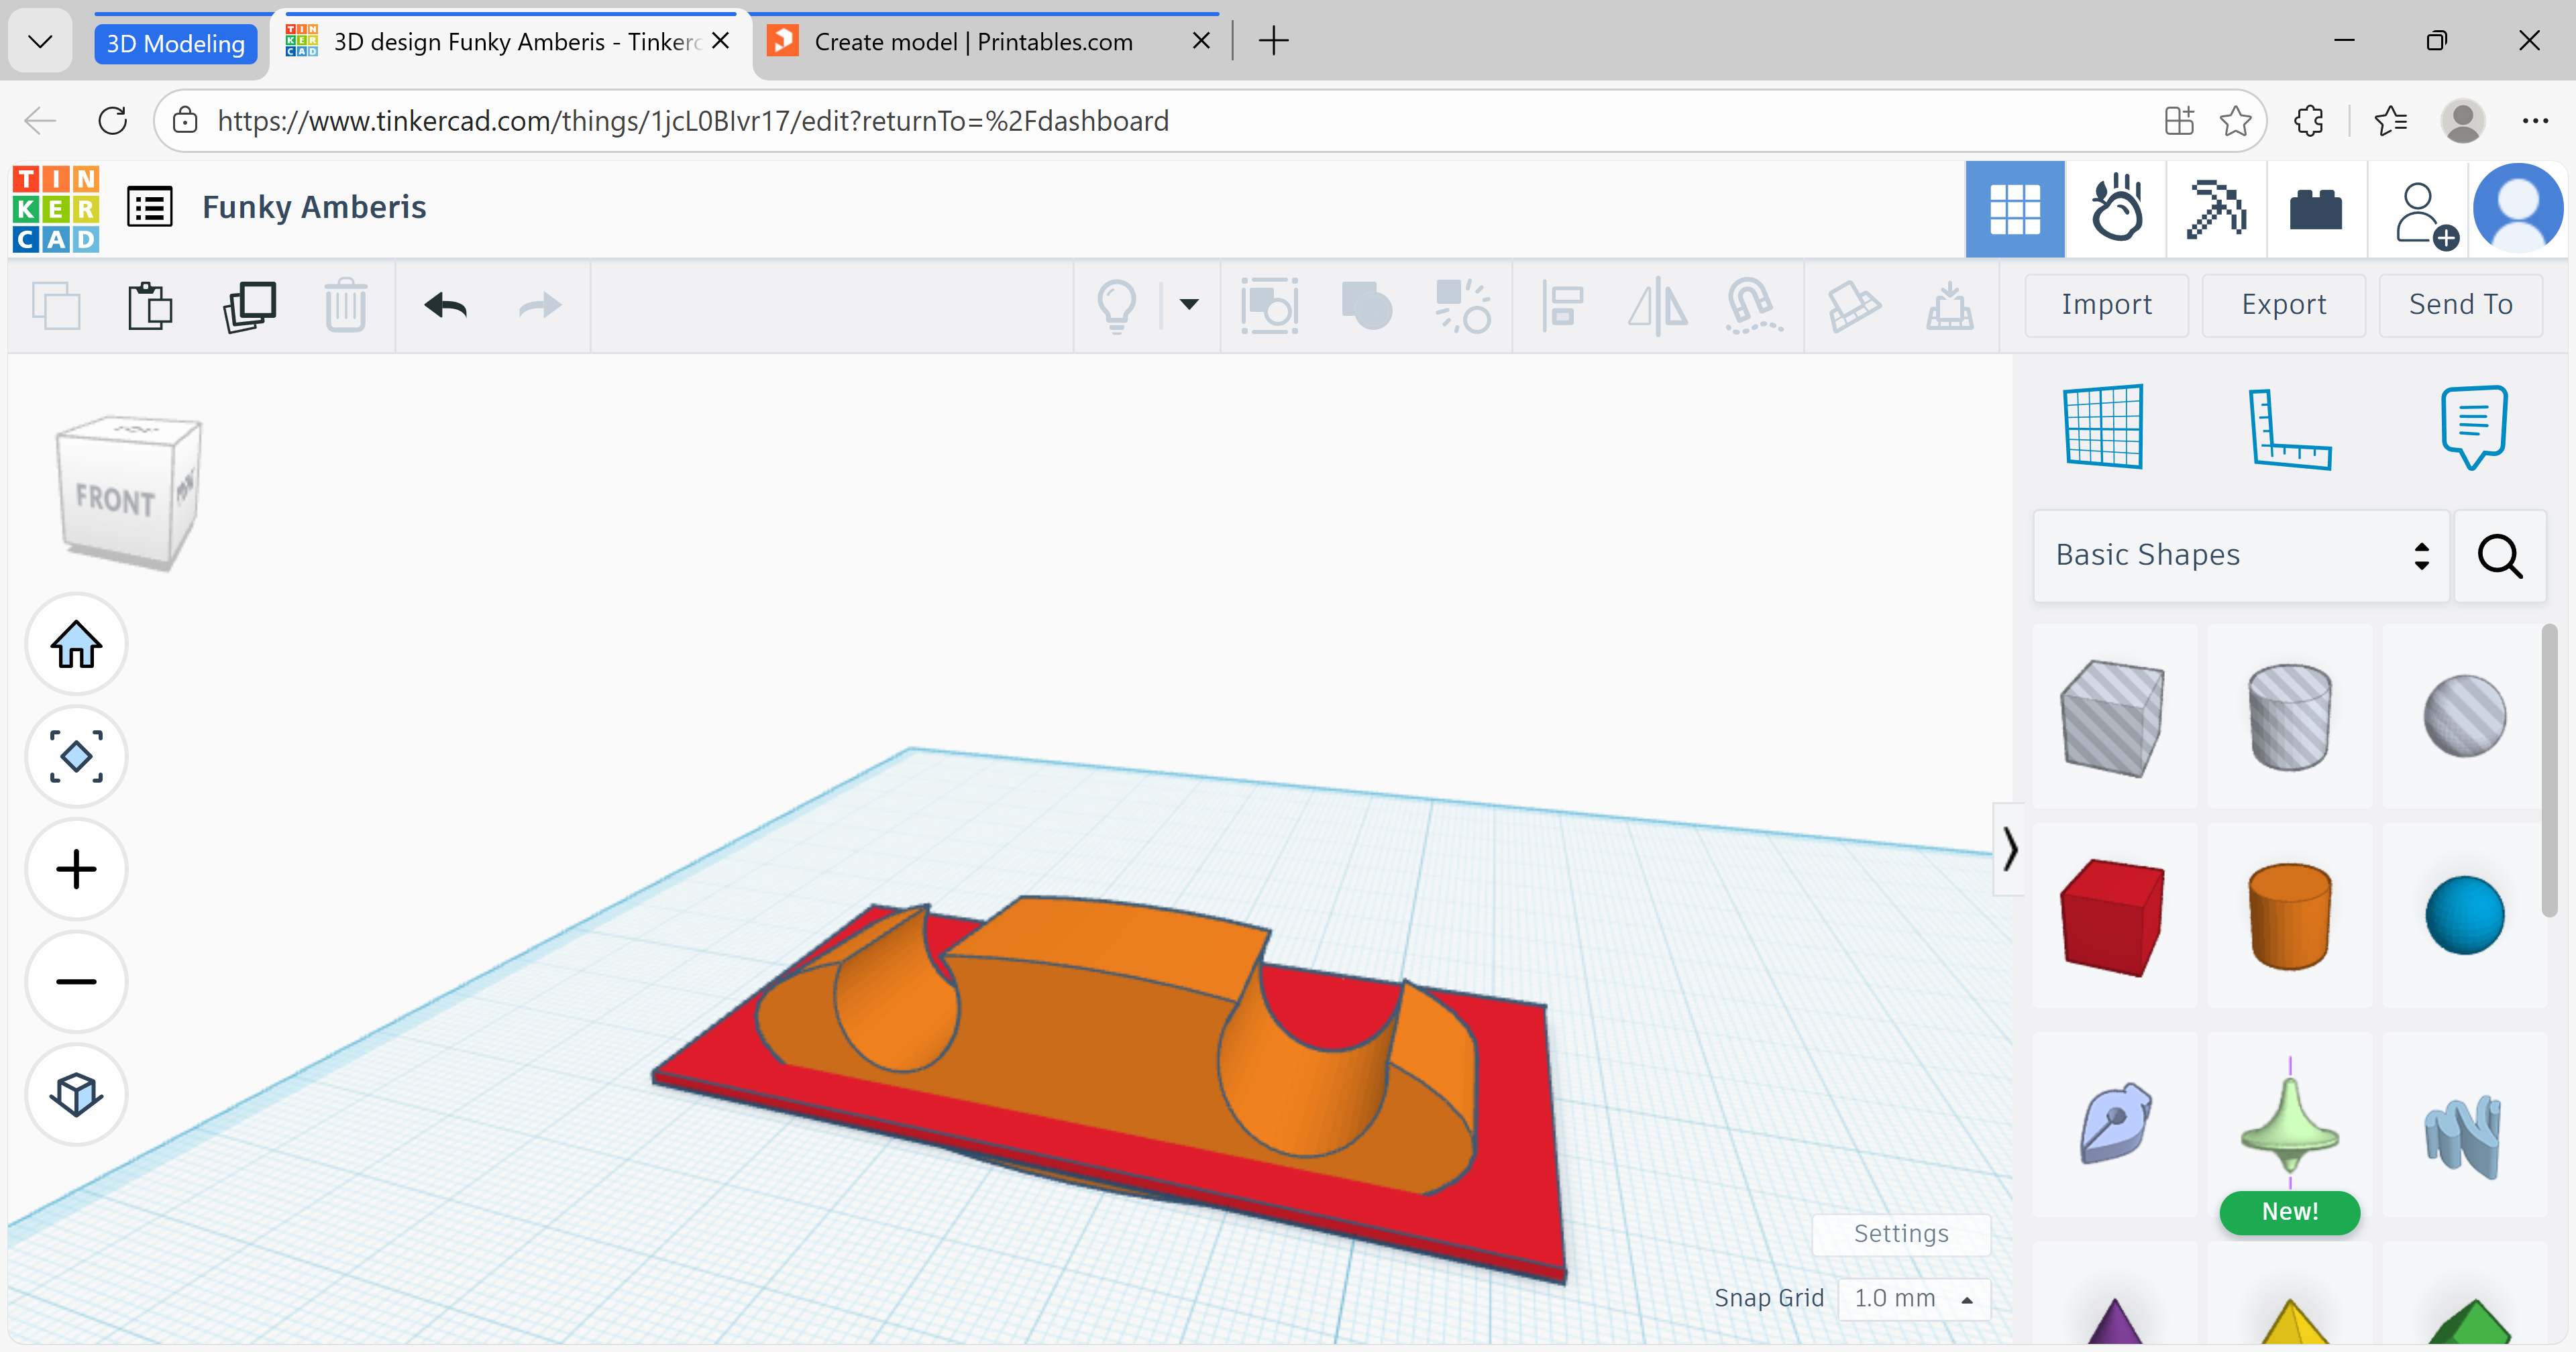This screenshot has height=1352, width=2576.
Task: Open the Send To option
Action: 2461,304
